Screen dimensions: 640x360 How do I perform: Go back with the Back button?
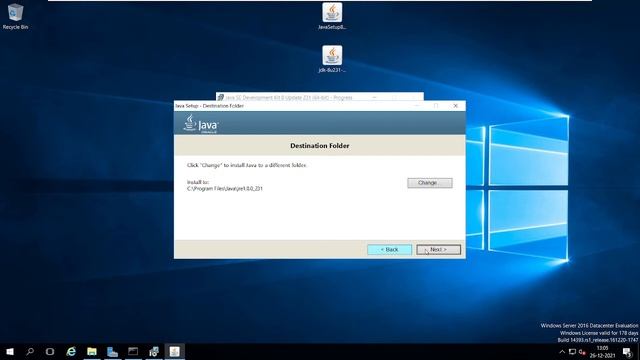coord(389,249)
